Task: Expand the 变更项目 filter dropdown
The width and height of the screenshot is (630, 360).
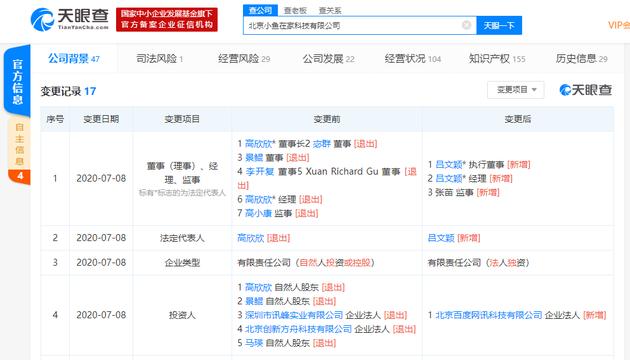Action: tap(516, 90)
